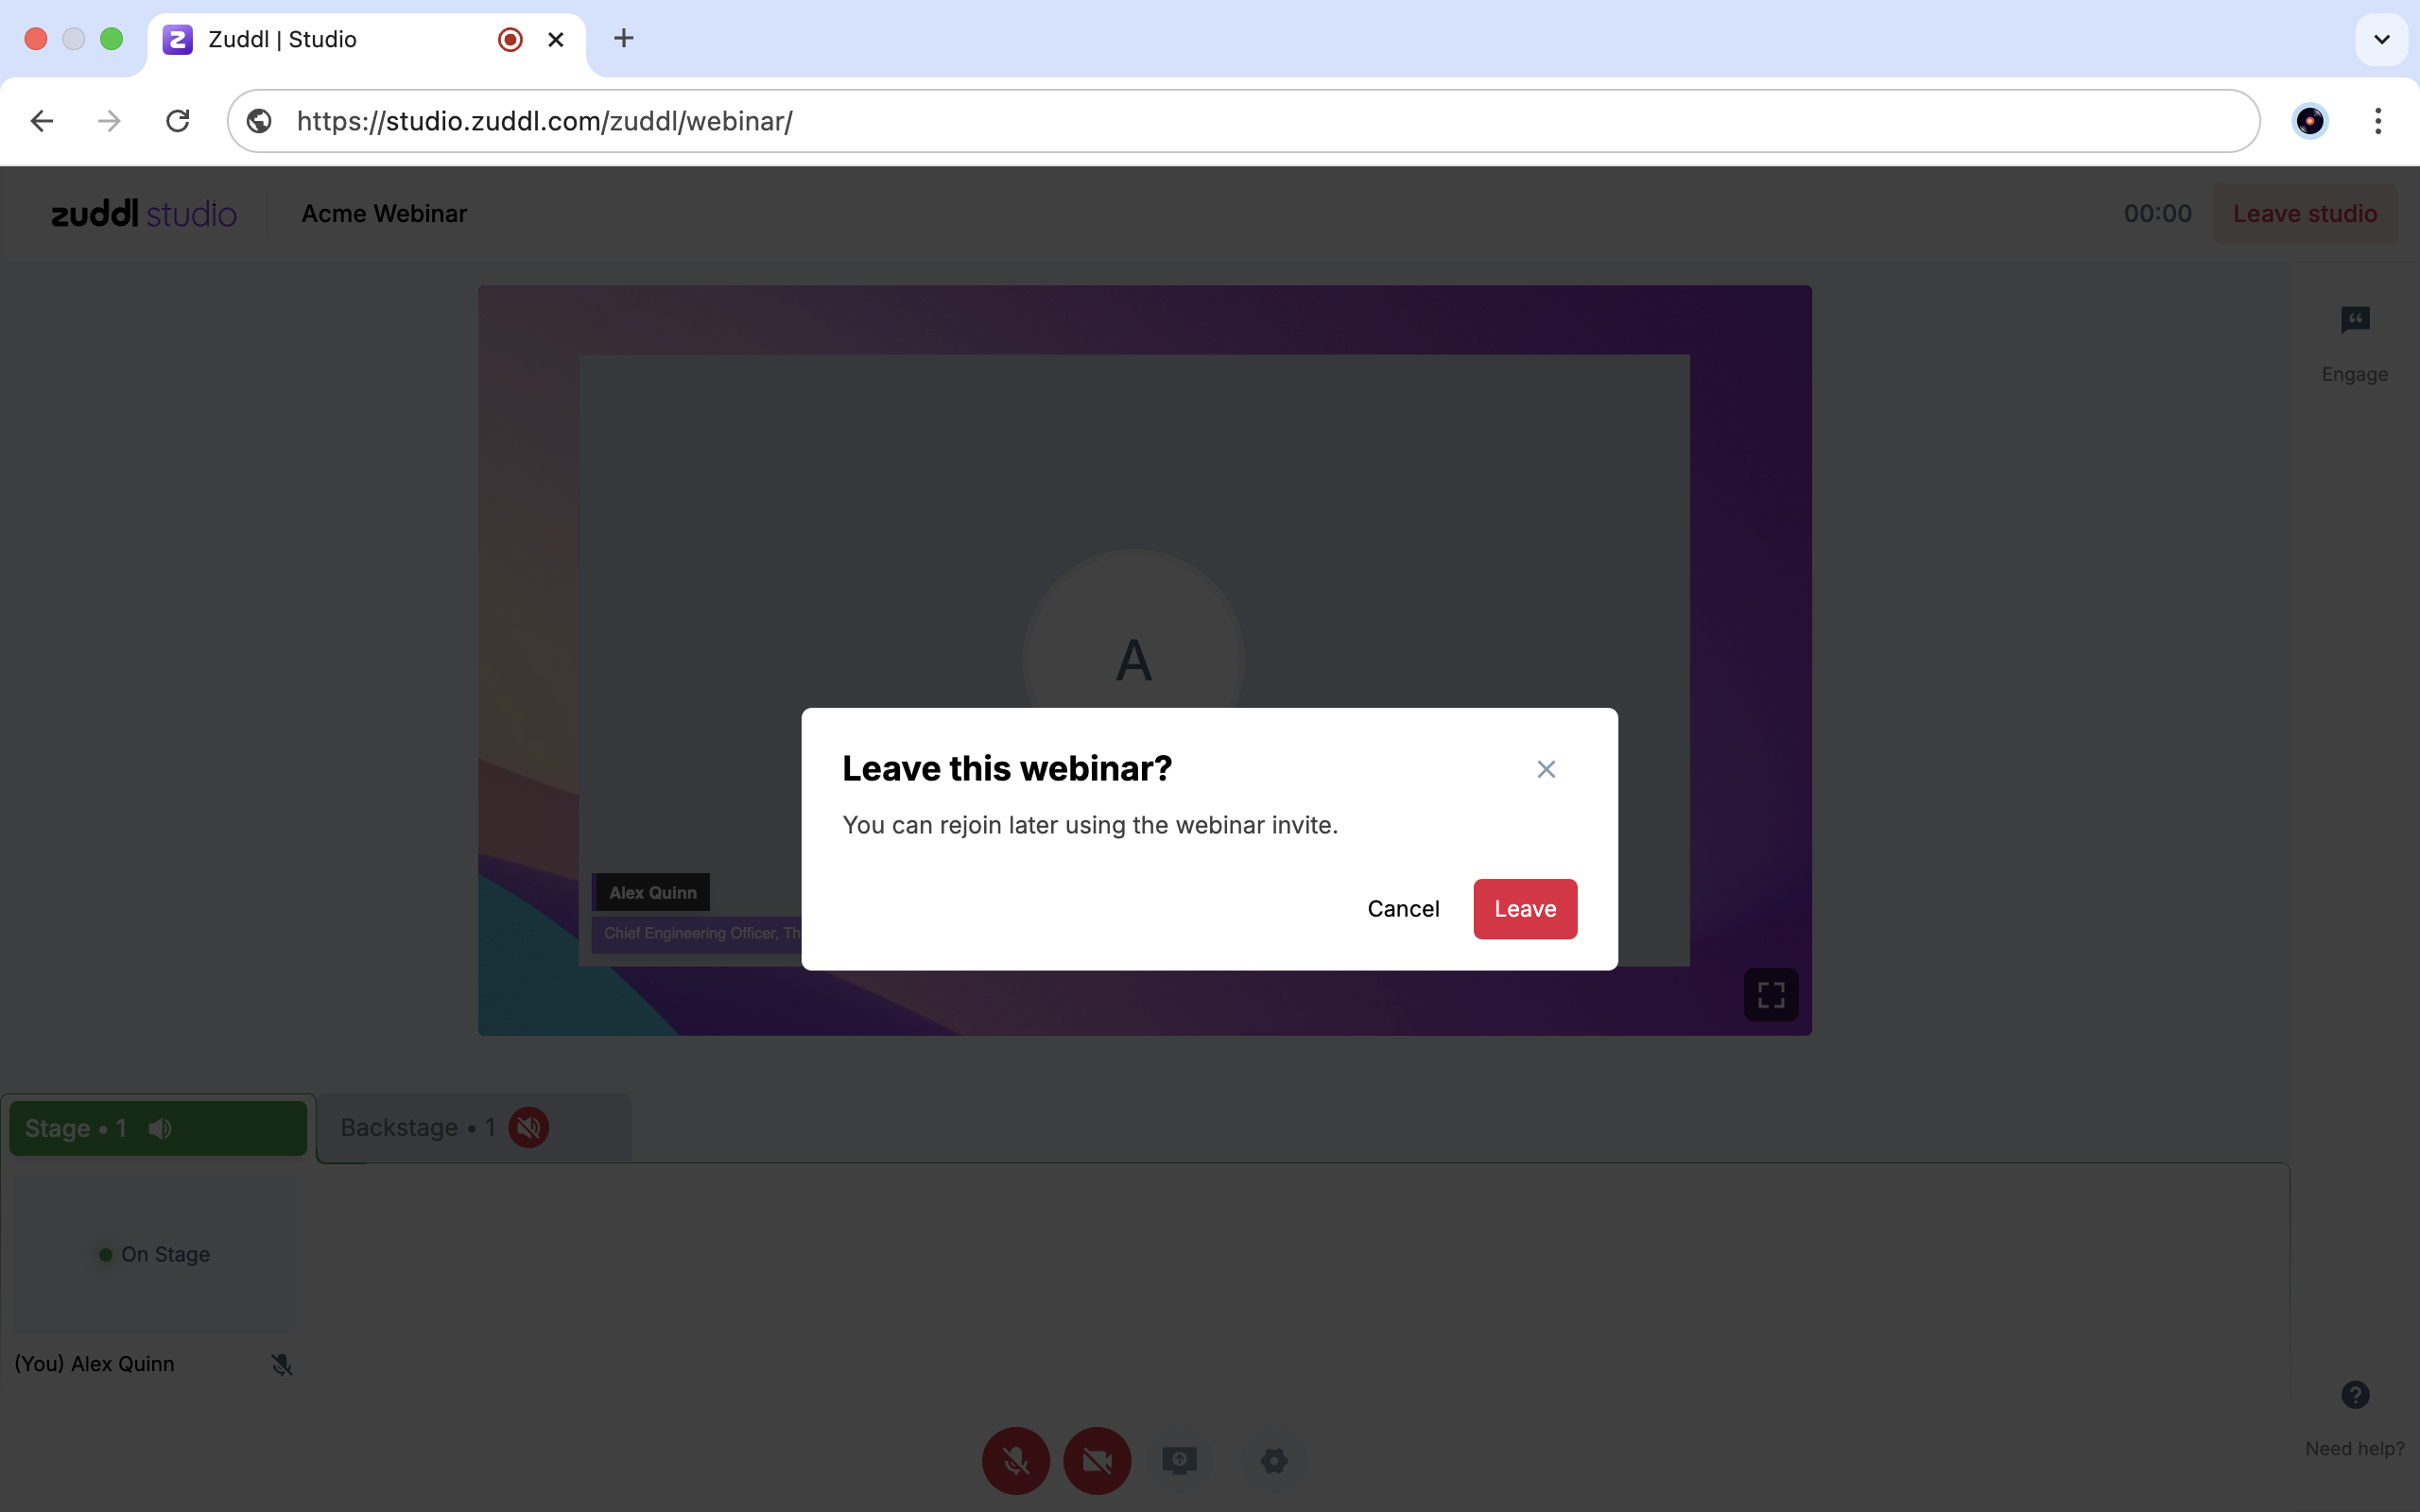Confirm leaving with the red Leave button
The height and width of the screenshot is (1512, 2420).
point(1525,908)
